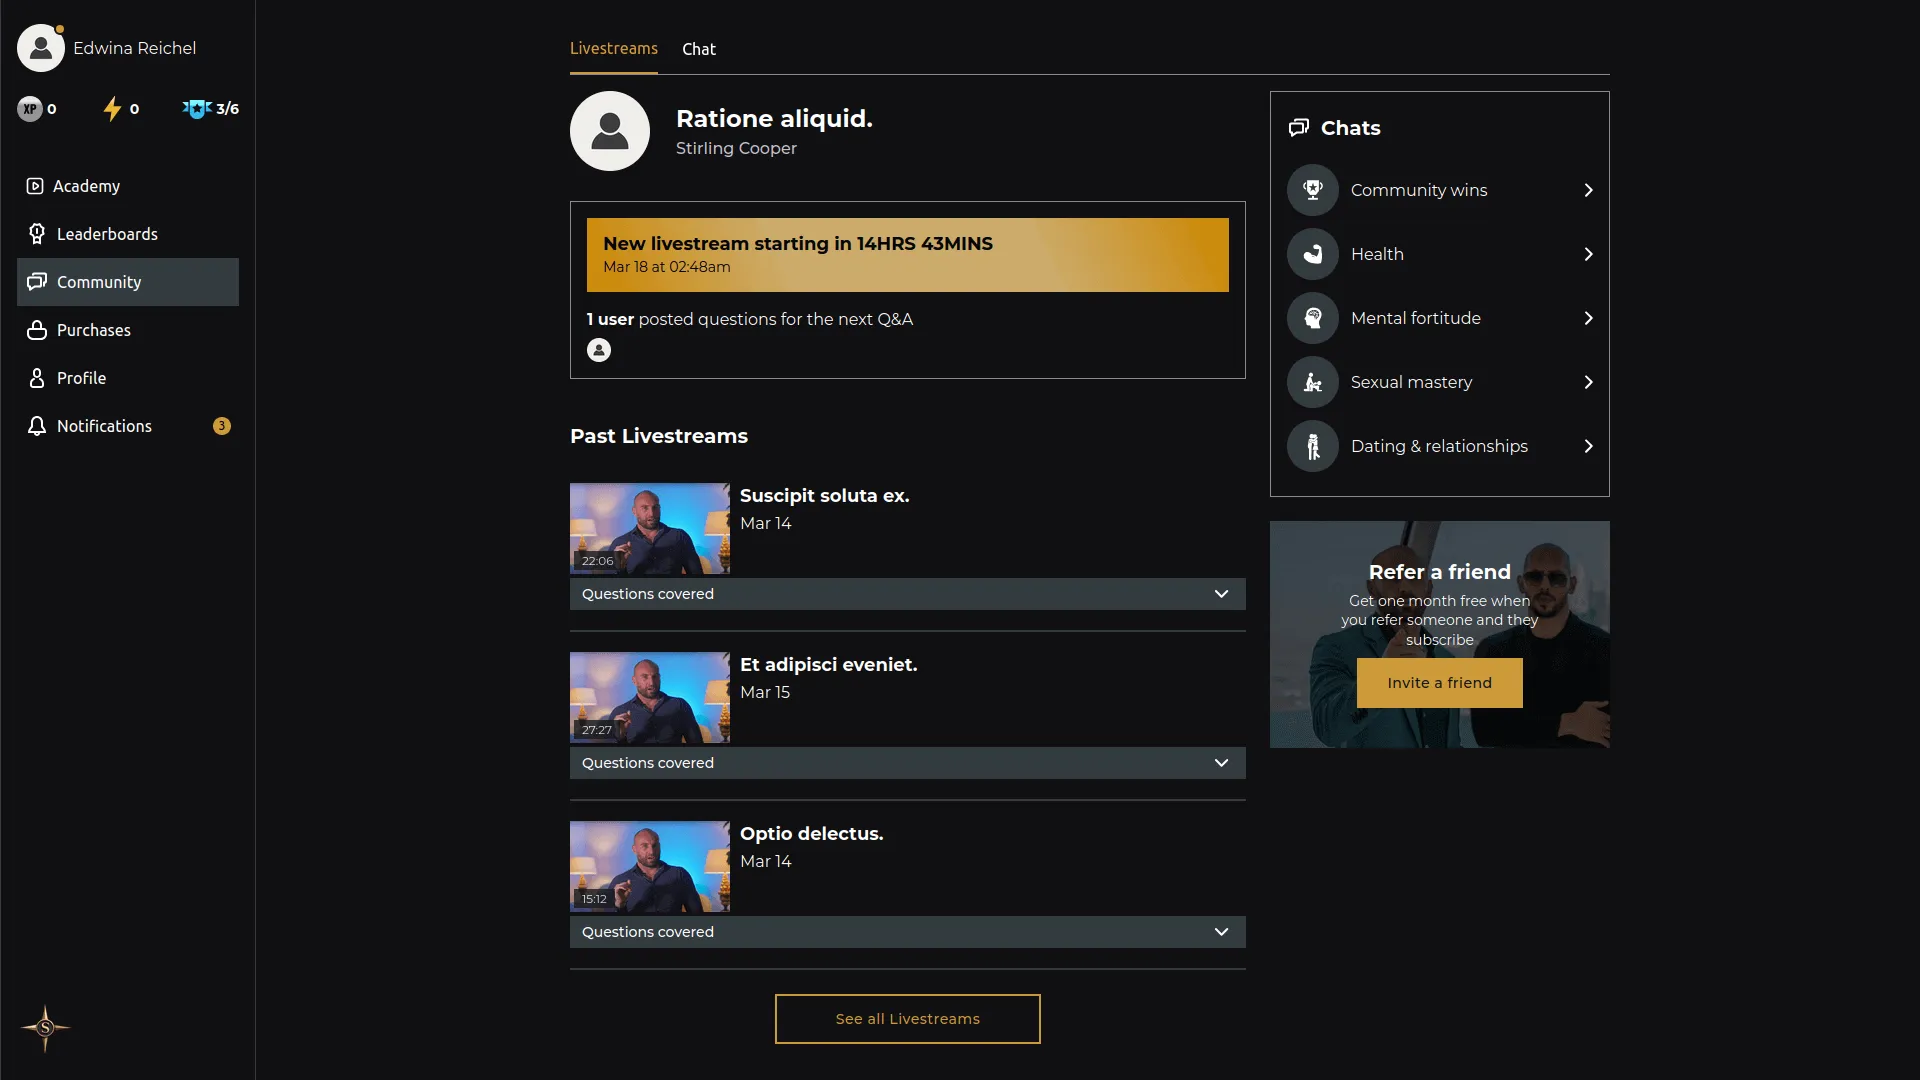1920x1080 pixels.
Task: Click the Community wins trophy icon
Action: point(1313,190)
